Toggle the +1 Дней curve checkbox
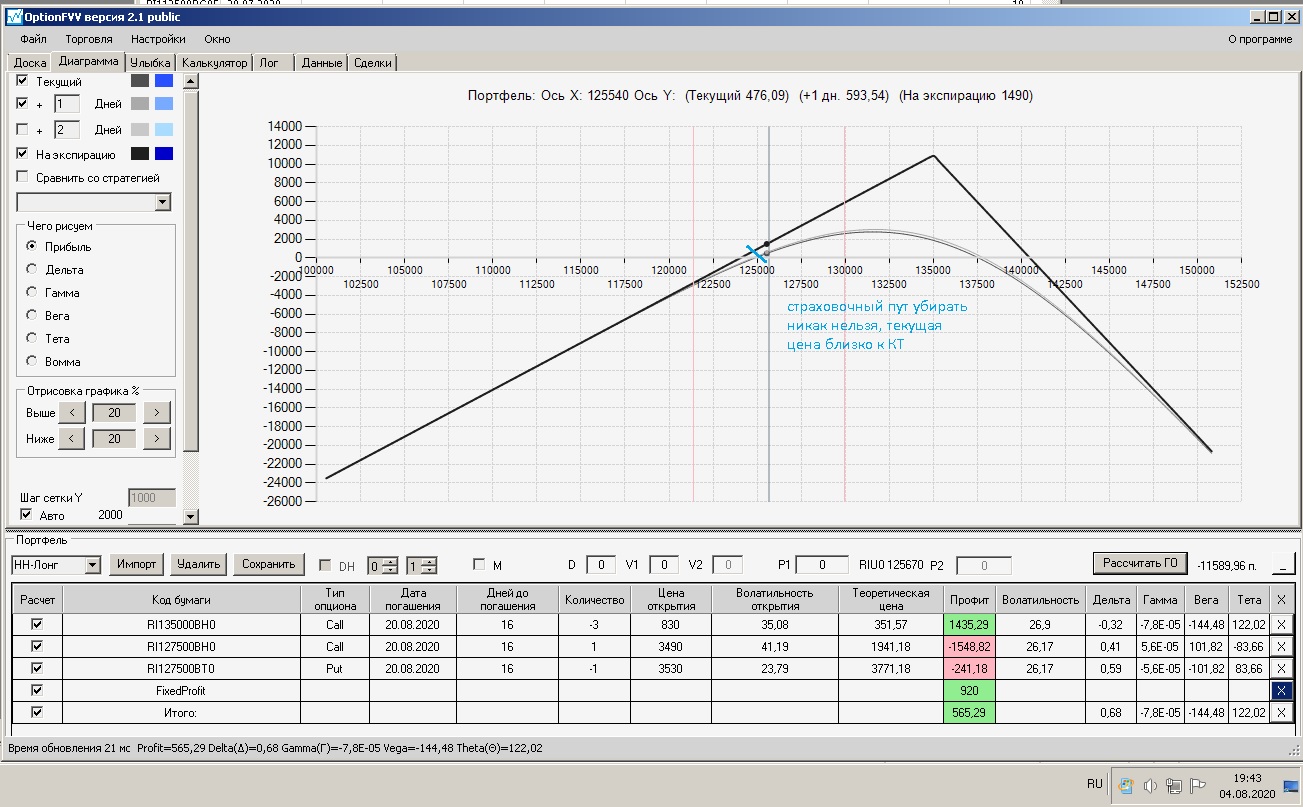Viewport: 1303px width, 807px height. [23, 103]
